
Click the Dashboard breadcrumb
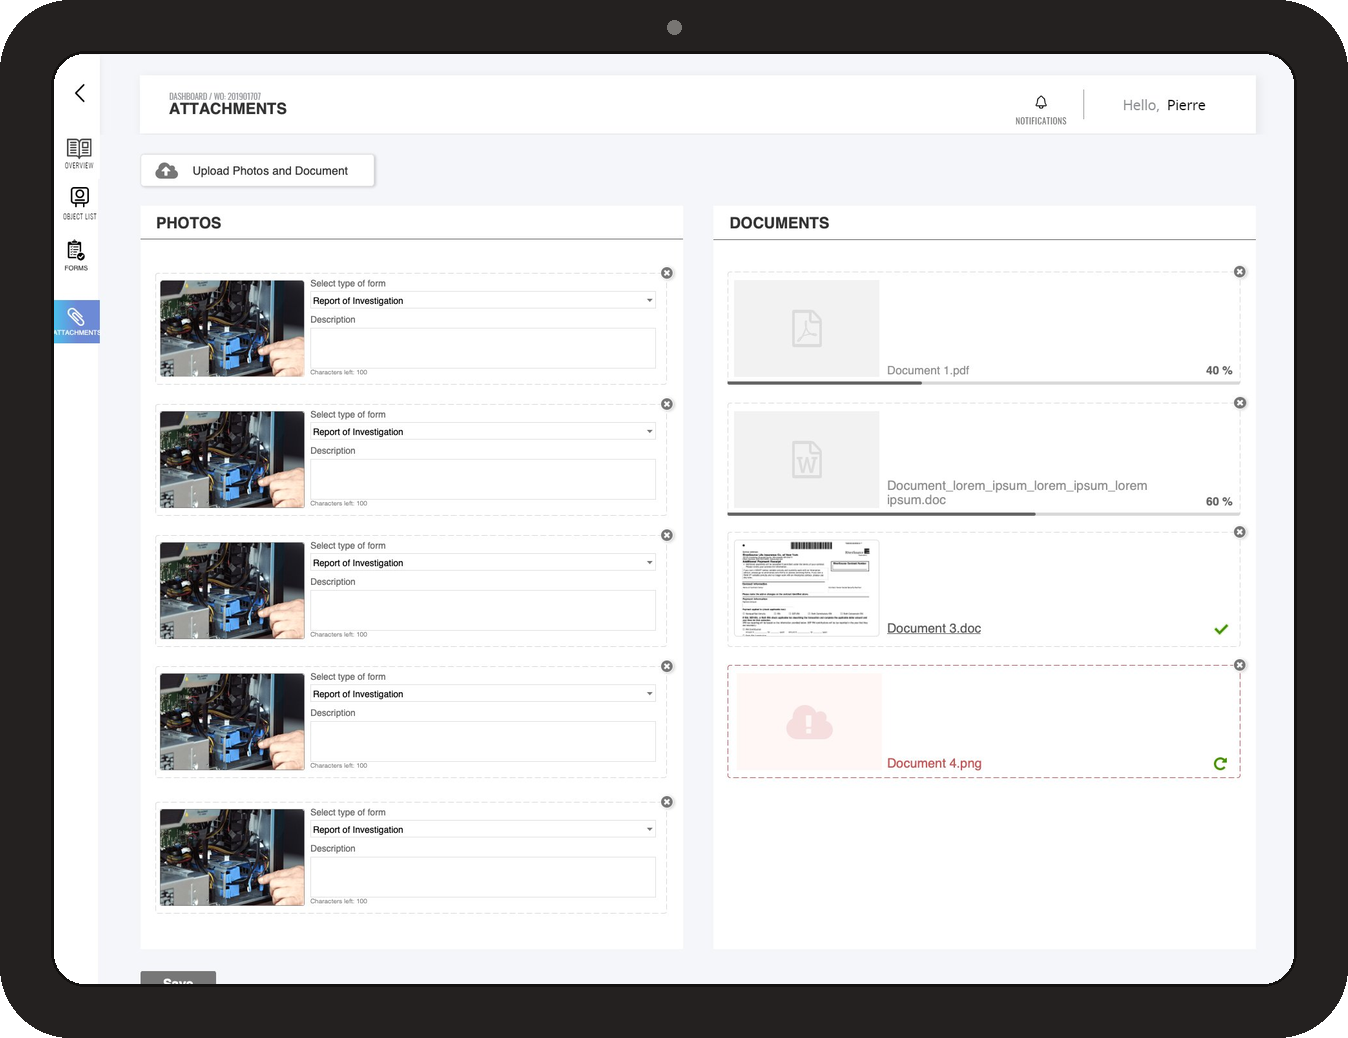(188, 97)
